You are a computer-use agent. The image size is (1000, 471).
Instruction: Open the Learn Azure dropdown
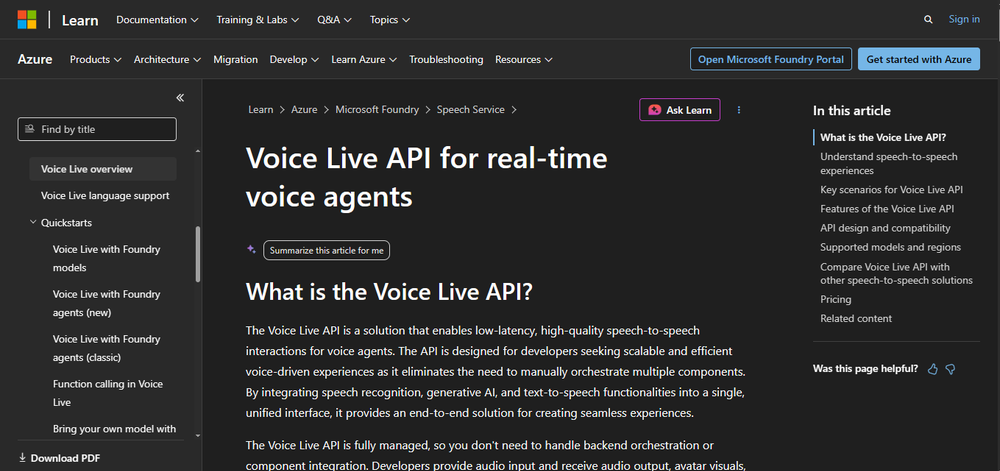click(x=364, y=59)
